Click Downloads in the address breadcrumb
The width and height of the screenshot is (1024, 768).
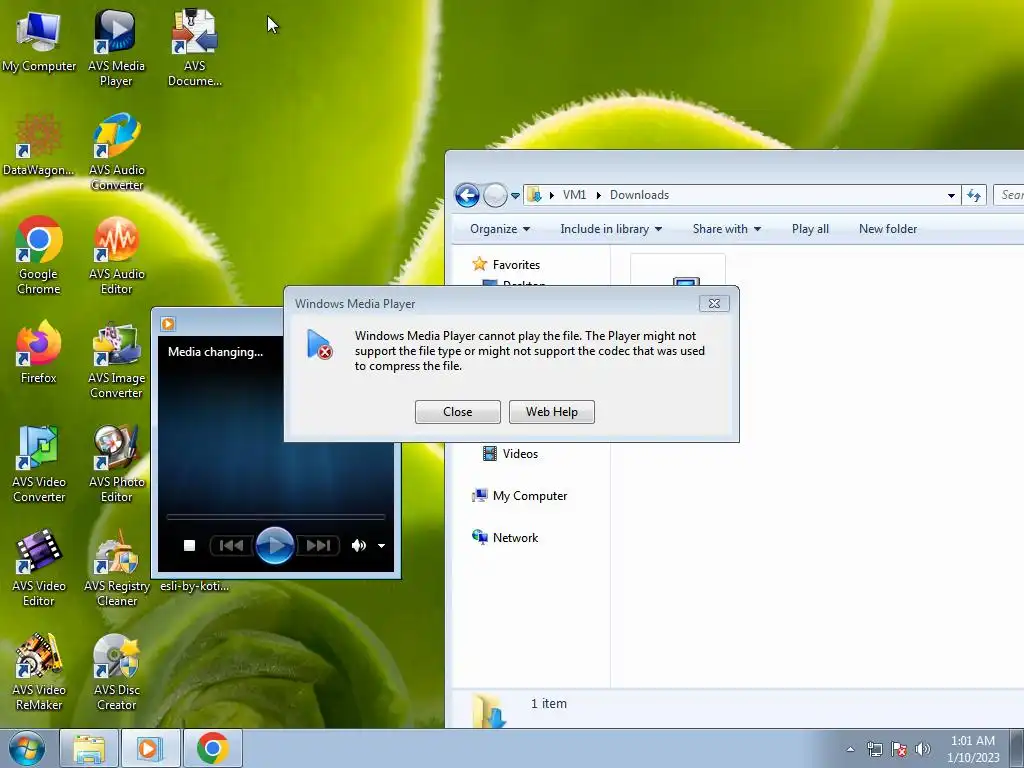coord(639,195)
